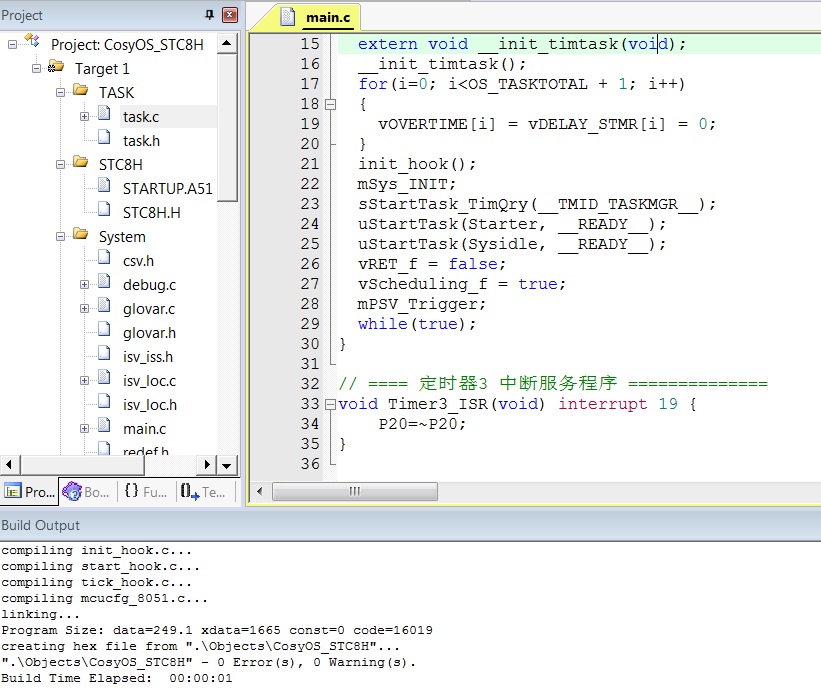Open the Project (Pro...) tab
Image resolution: width=821 pixels, height=697 pixels.
coord(30,492)
